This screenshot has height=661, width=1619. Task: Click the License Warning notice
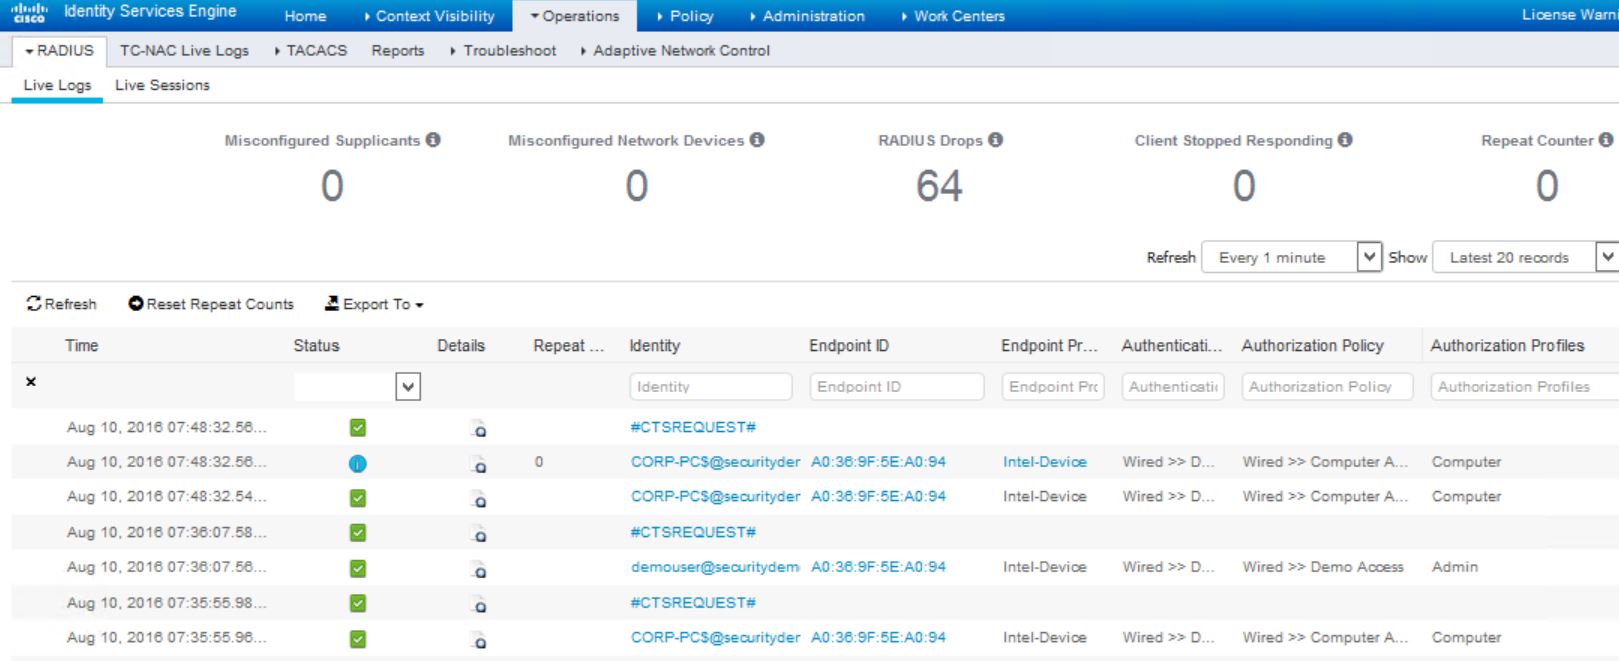[x=1569, y=15]
